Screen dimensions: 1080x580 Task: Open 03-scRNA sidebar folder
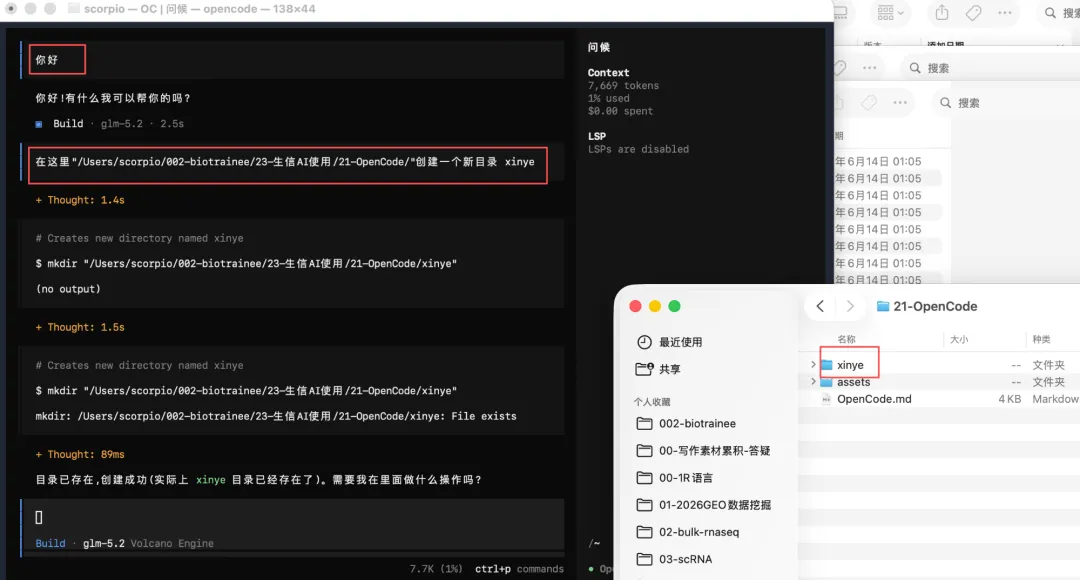(685, 559)
